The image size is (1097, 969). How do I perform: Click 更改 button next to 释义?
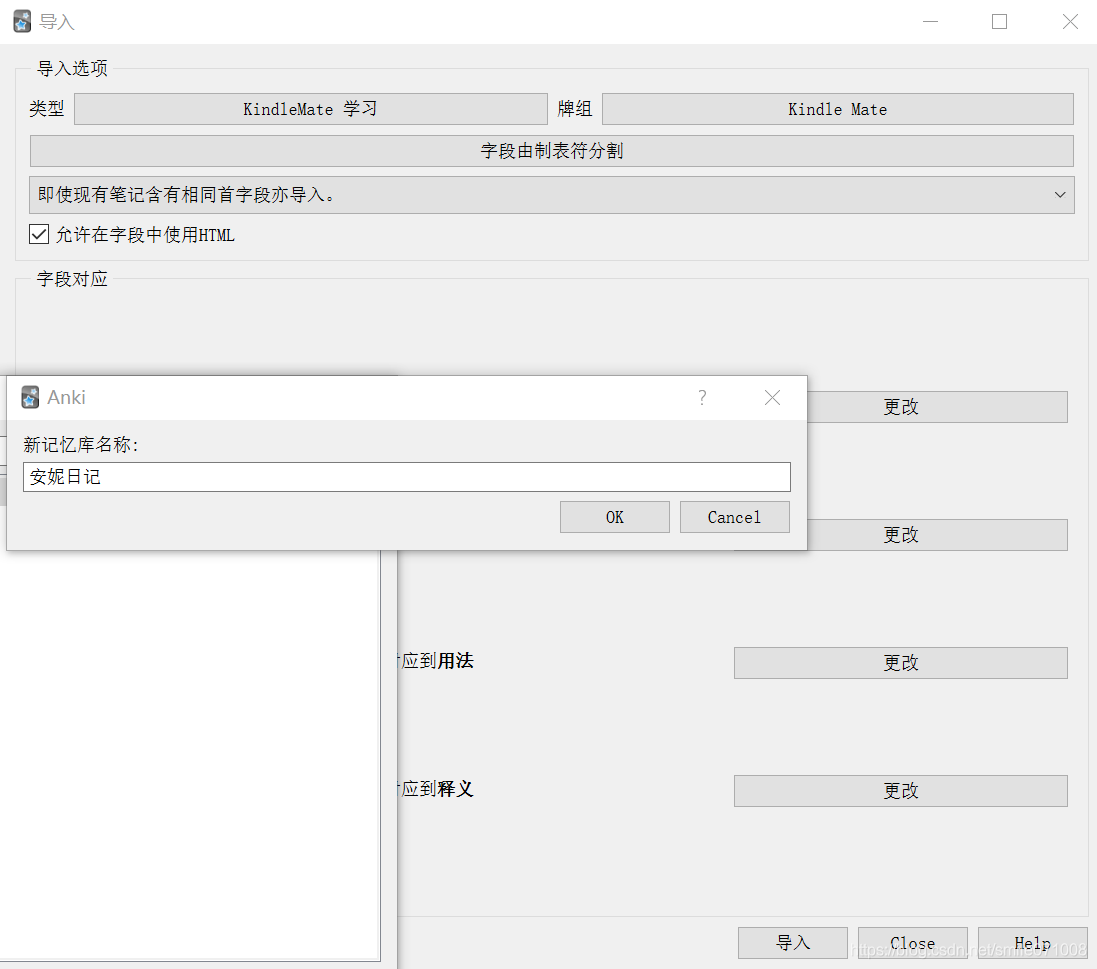[900, 791]
